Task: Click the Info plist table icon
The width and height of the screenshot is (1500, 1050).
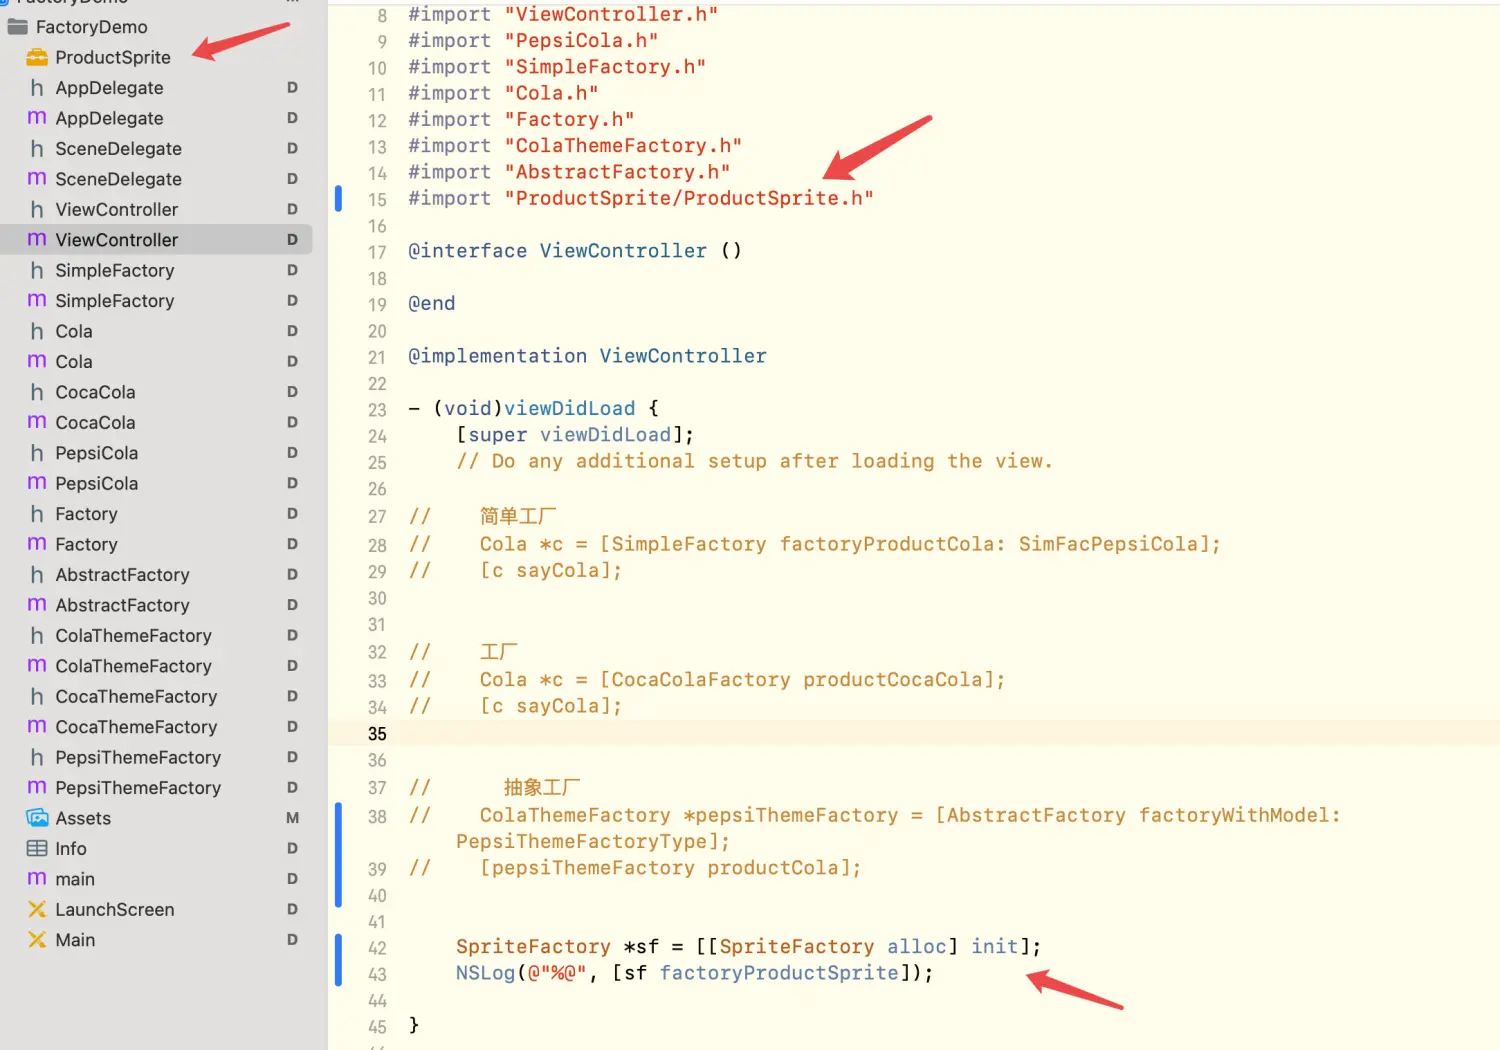Action: point(37,849)
